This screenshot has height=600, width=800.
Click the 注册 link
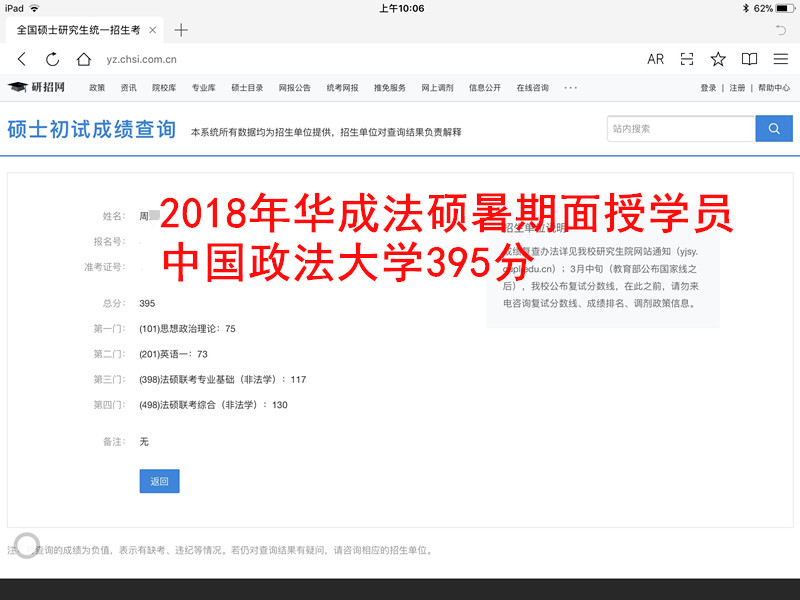tap(737, 88)
